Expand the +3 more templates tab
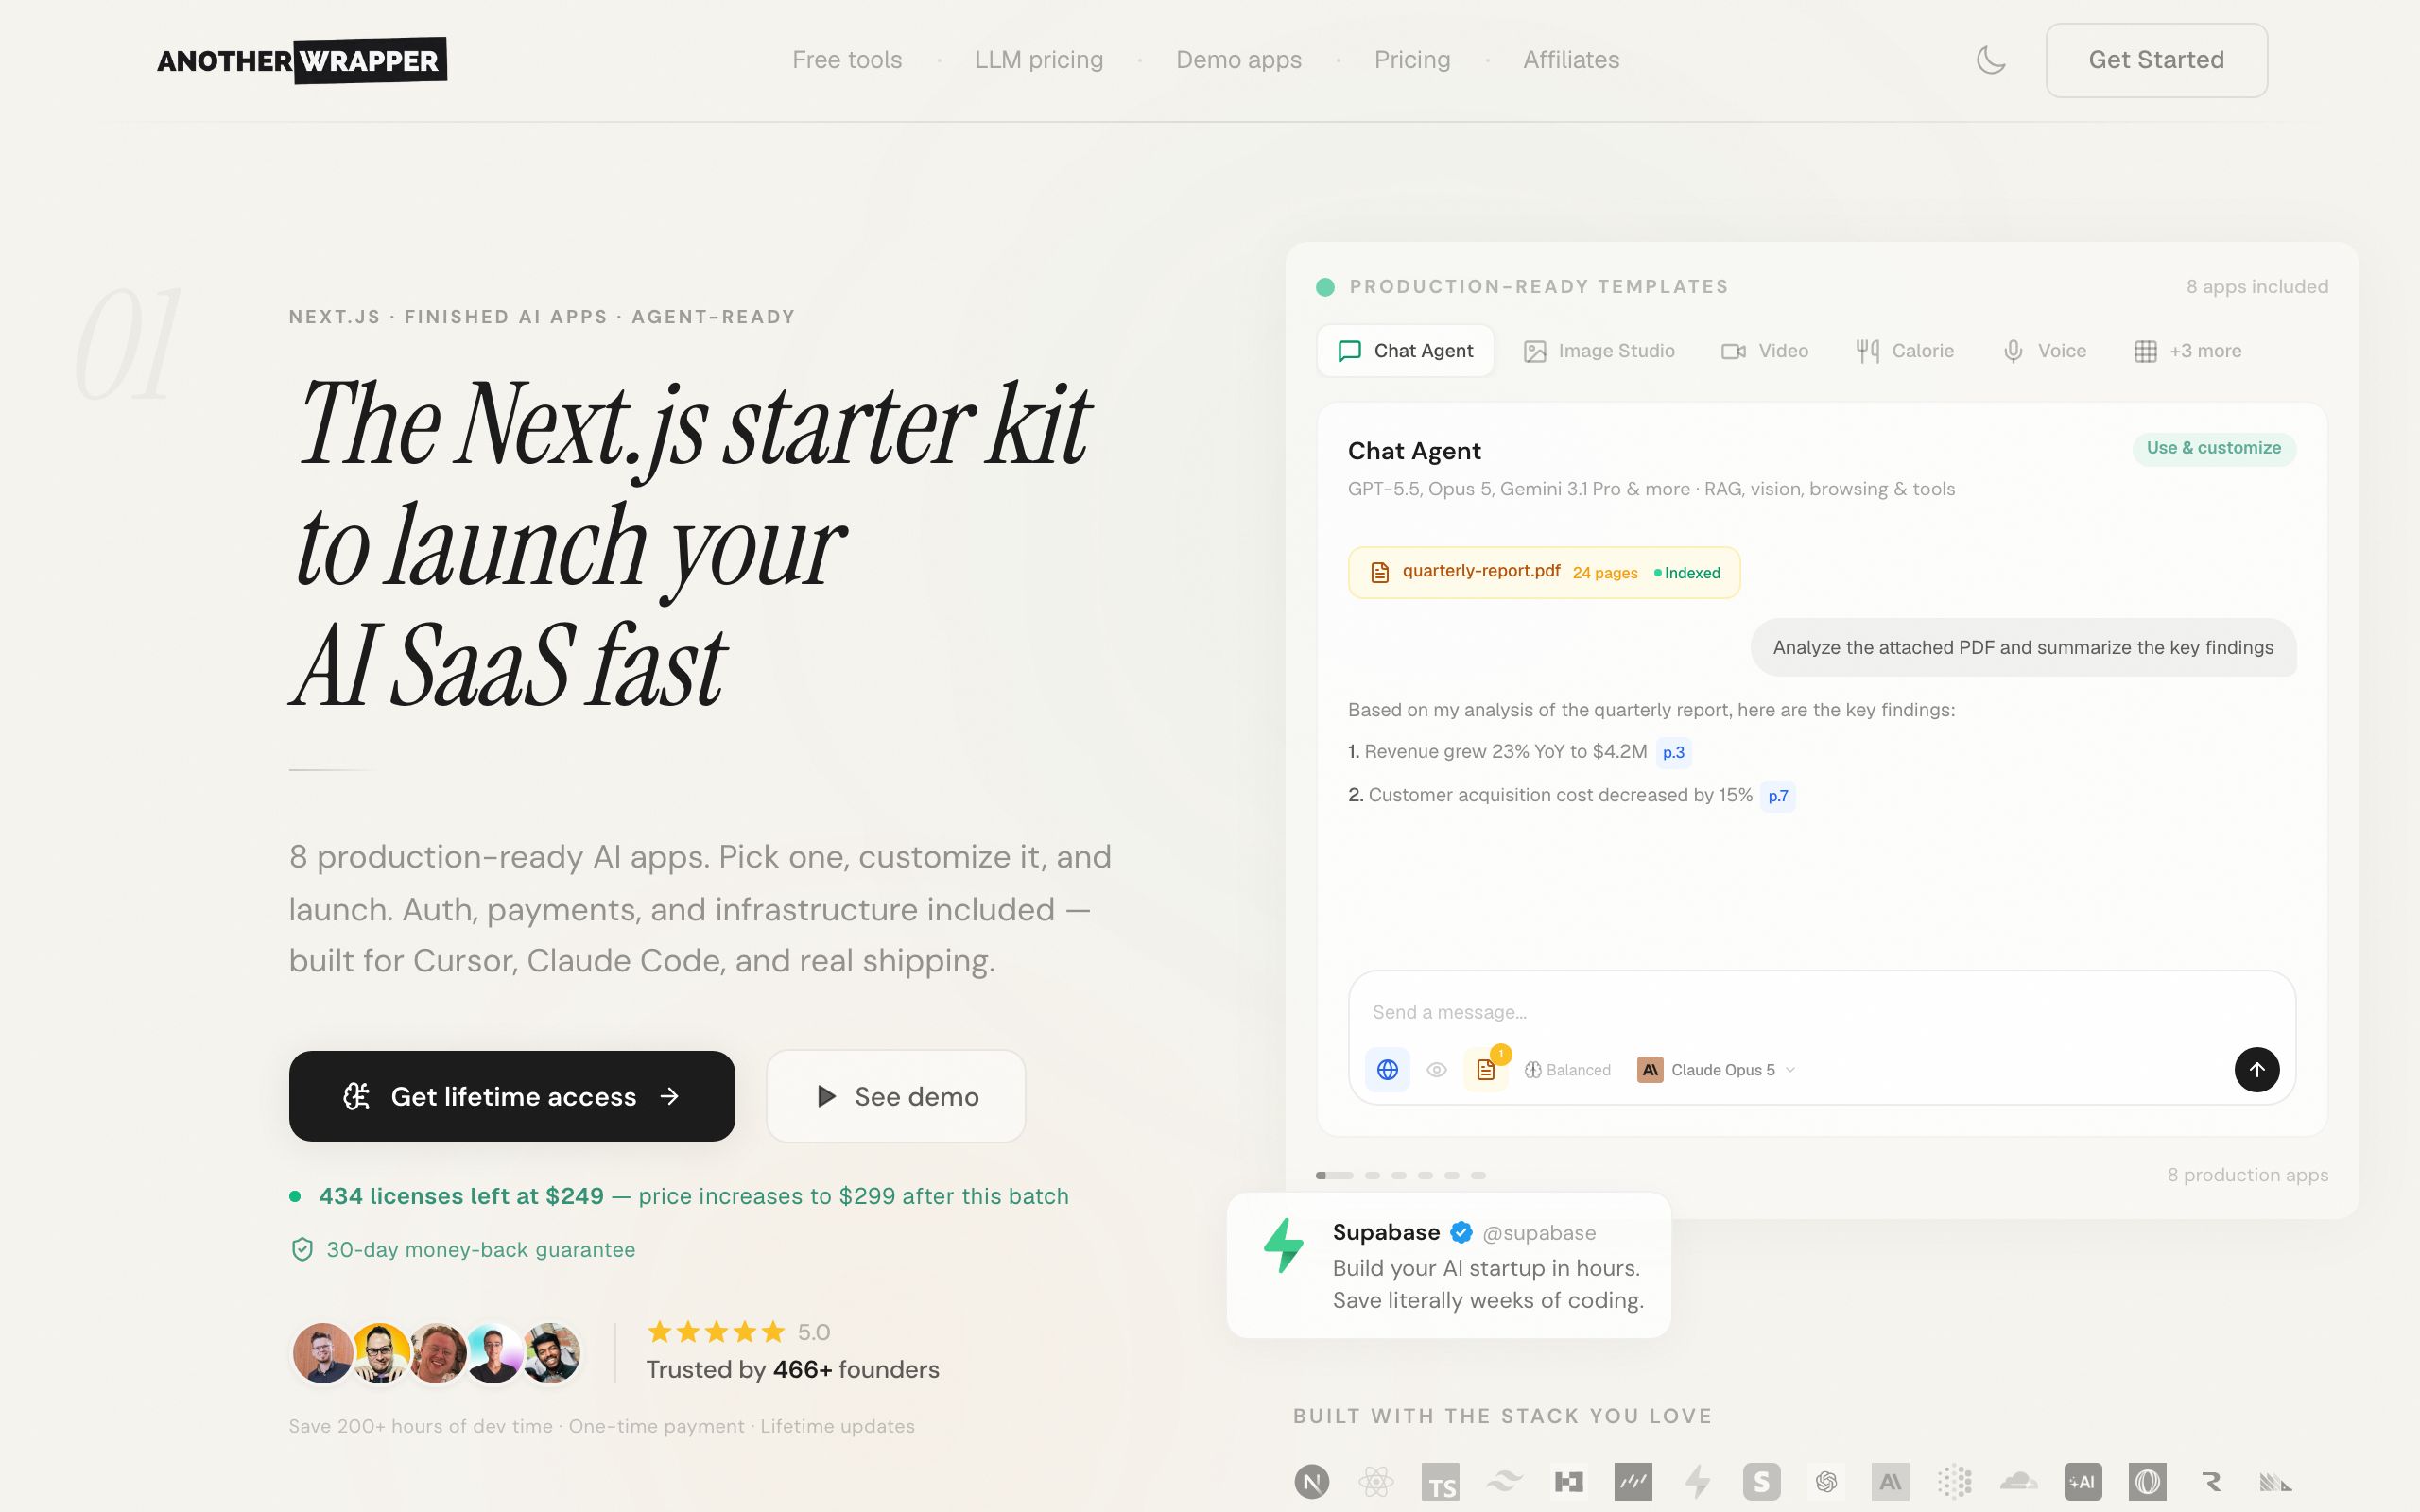This screenshot has width=2420, height=1512. point(2187,351)
